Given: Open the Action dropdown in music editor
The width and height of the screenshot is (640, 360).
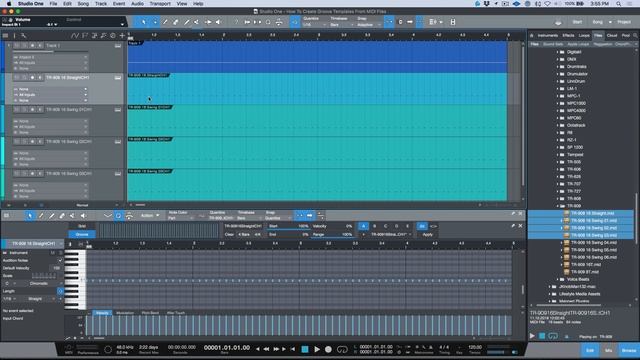Looking at the screenshot, I should click(x=150, y=216).
